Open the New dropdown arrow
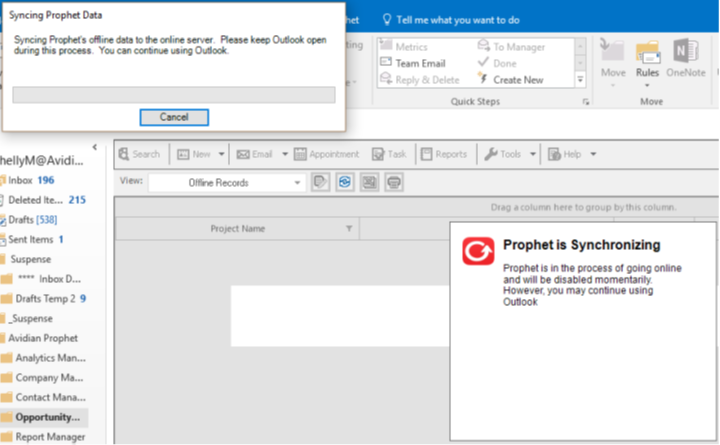The height and width of the screenshot is (445, 720). [221, 154]
